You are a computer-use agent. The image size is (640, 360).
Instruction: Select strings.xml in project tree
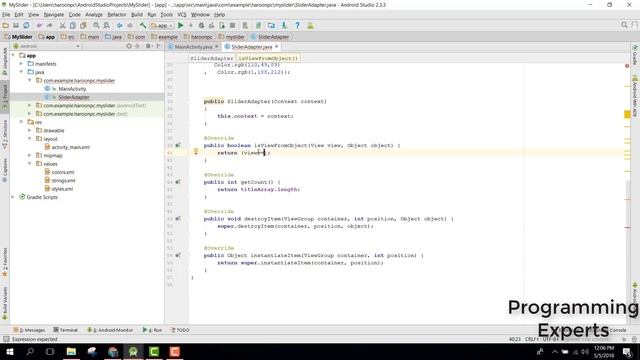point(63,180)
